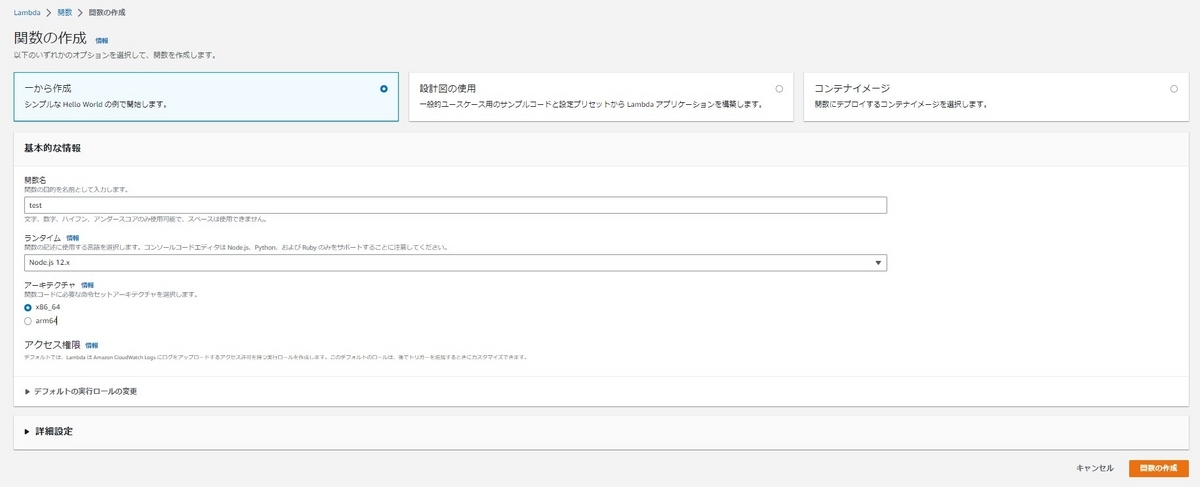The width and height of the screenshot is (1200, 487).
Task: Expand デフォルトの実行ロールの変更 section
Action: (81, 391)
